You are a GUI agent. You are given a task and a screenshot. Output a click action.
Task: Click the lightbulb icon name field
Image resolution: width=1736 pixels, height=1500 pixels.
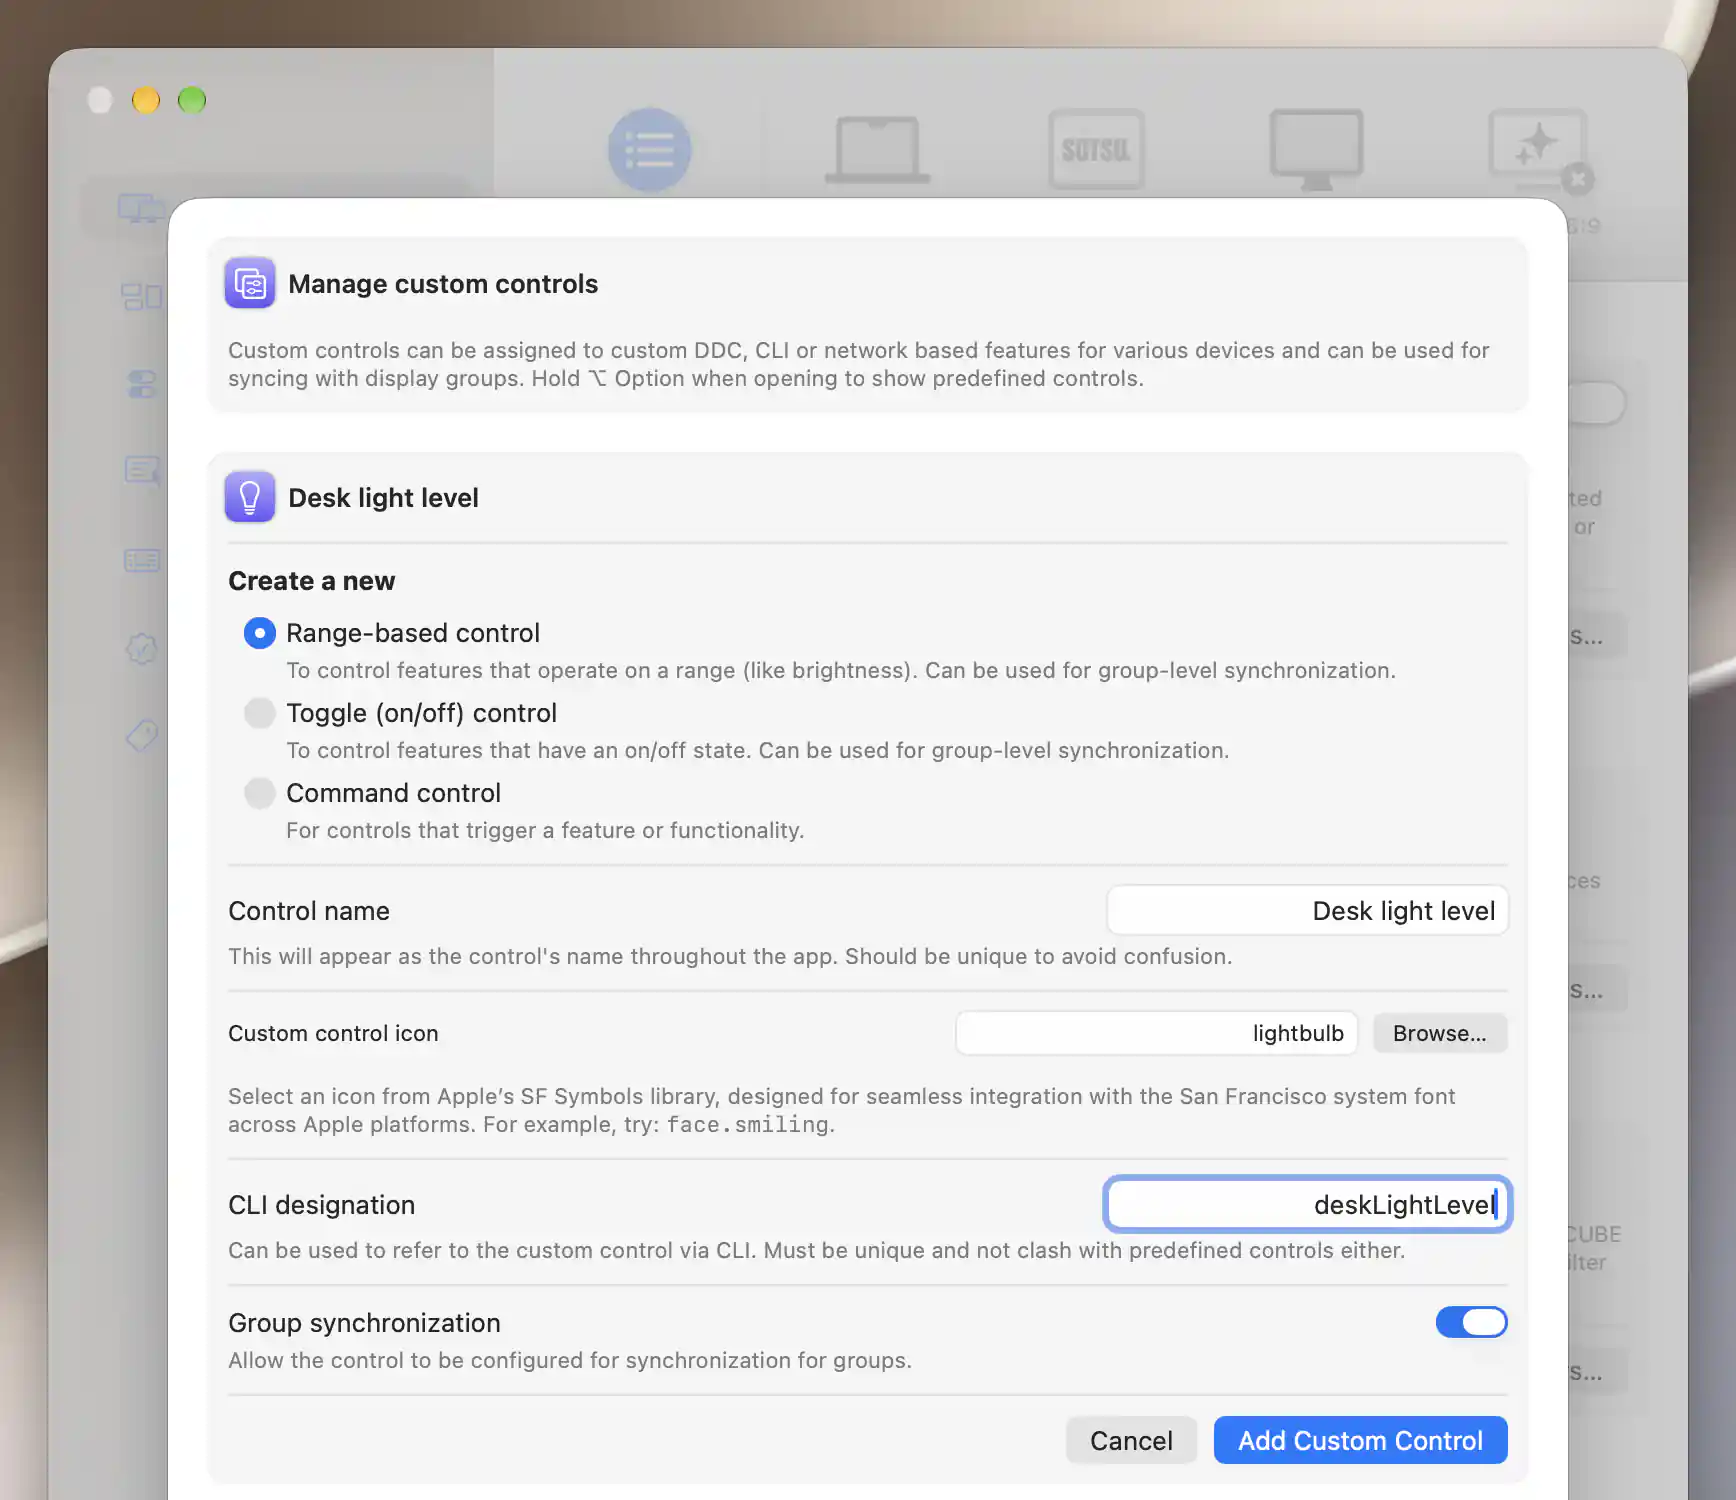(1156, 1033)
